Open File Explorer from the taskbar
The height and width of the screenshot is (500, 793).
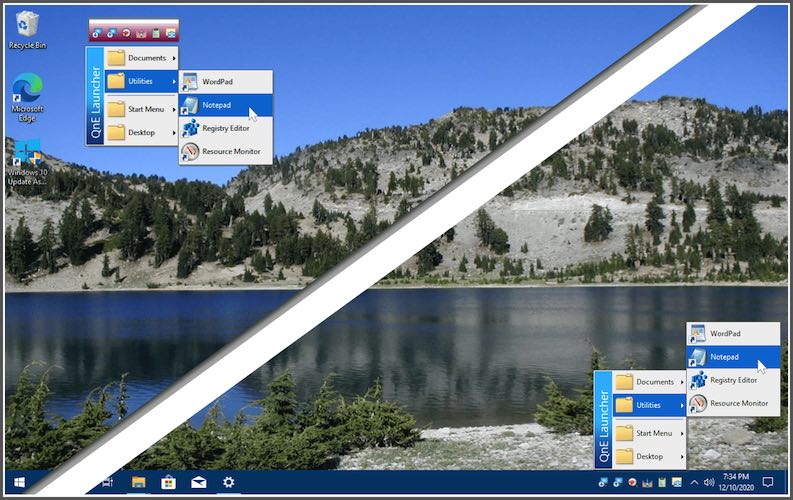(x=138, y=483)
